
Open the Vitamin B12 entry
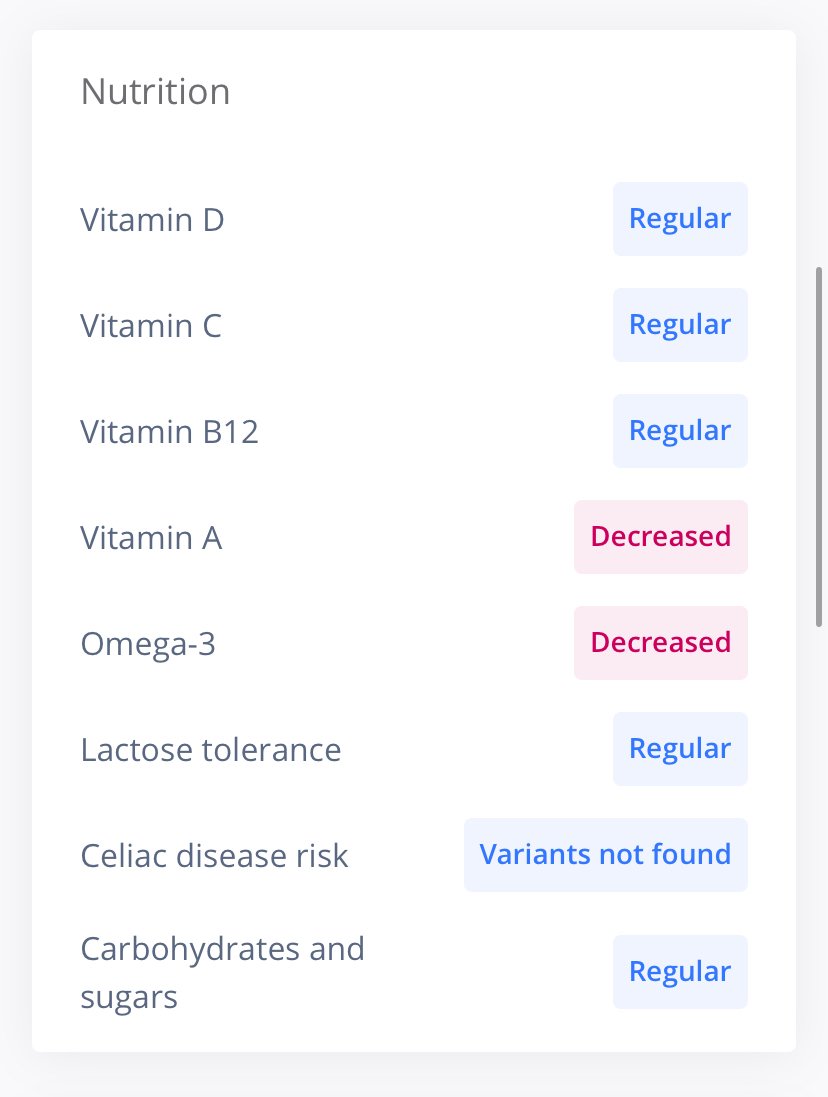pyautogui.click(x=413, y=431)
